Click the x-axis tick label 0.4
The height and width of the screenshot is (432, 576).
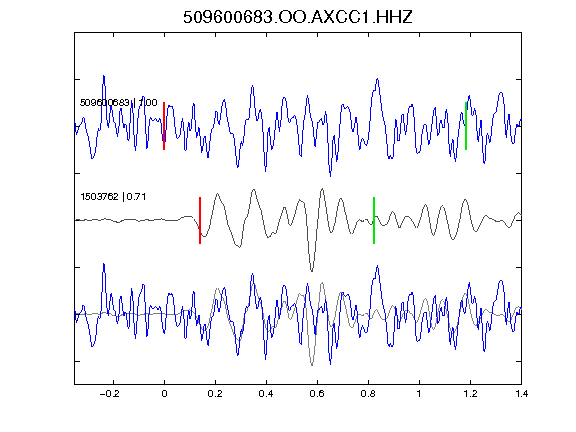(x=266, y=394)
